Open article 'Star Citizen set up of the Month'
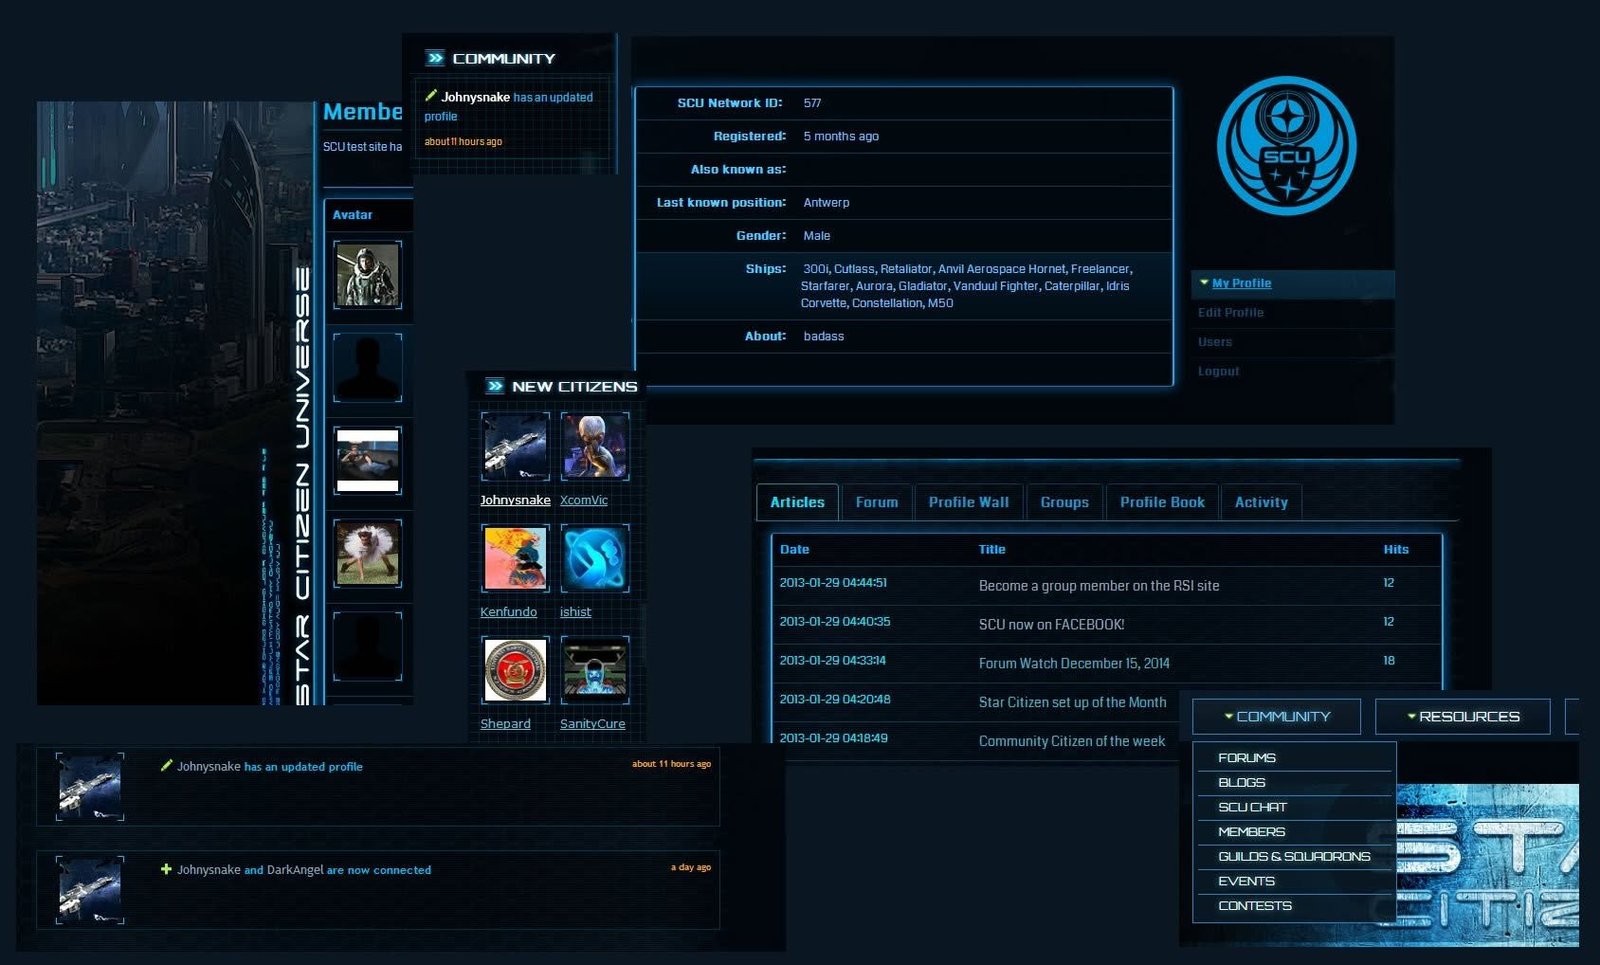This screenshot has width=1600, height=965. (1072, 702)
